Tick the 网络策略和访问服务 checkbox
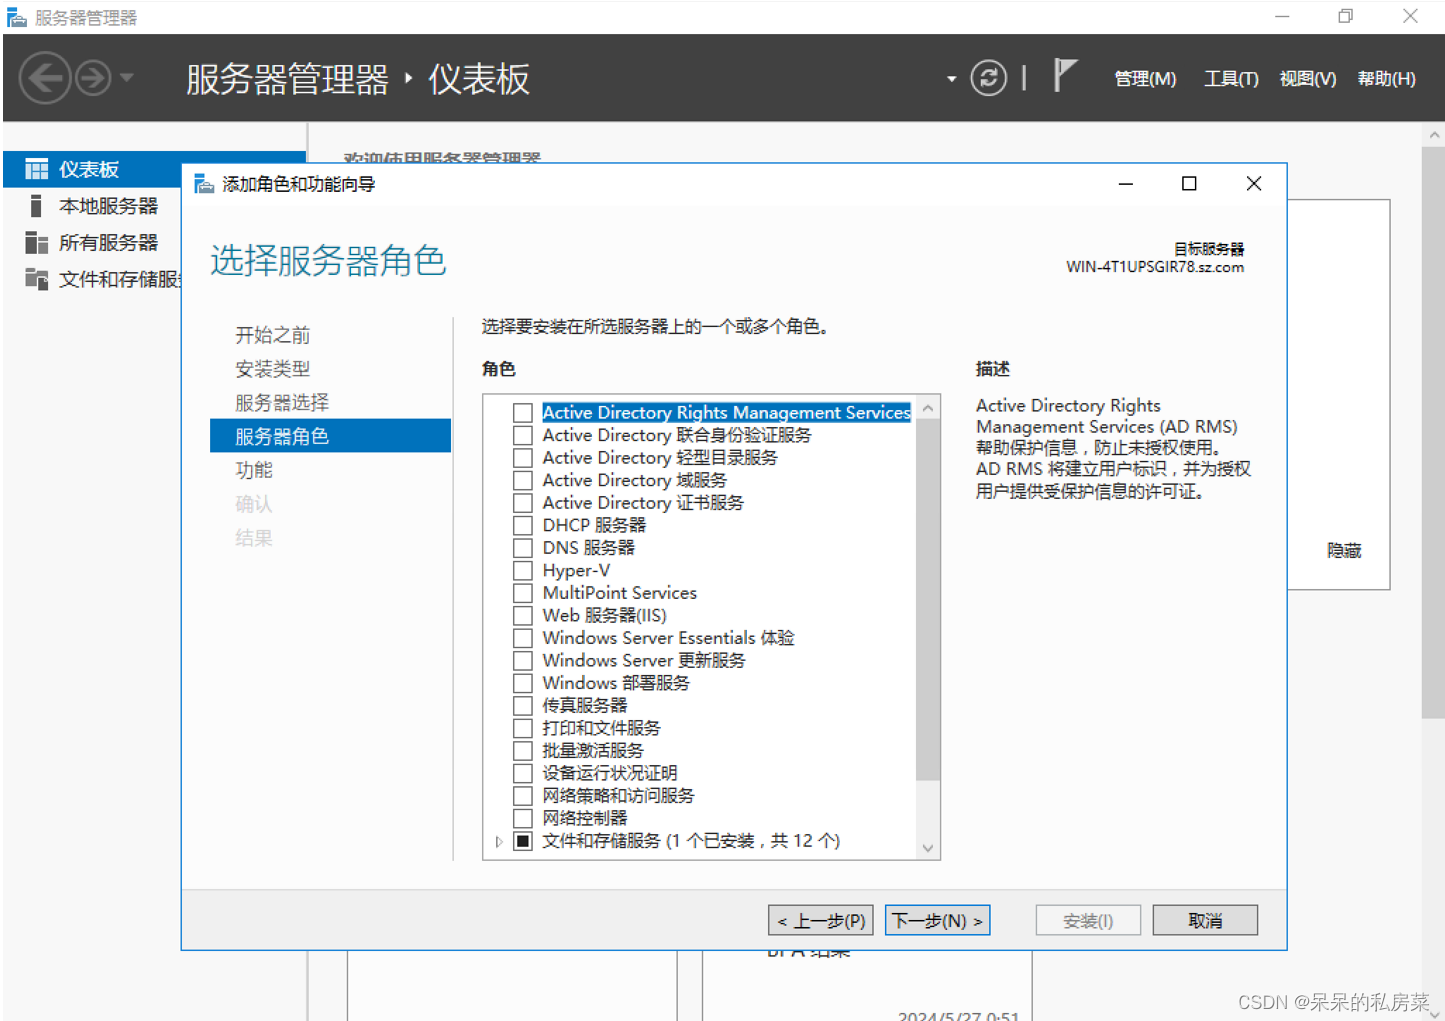Screen dimensions: 1445x1021 tap(523, 795)
